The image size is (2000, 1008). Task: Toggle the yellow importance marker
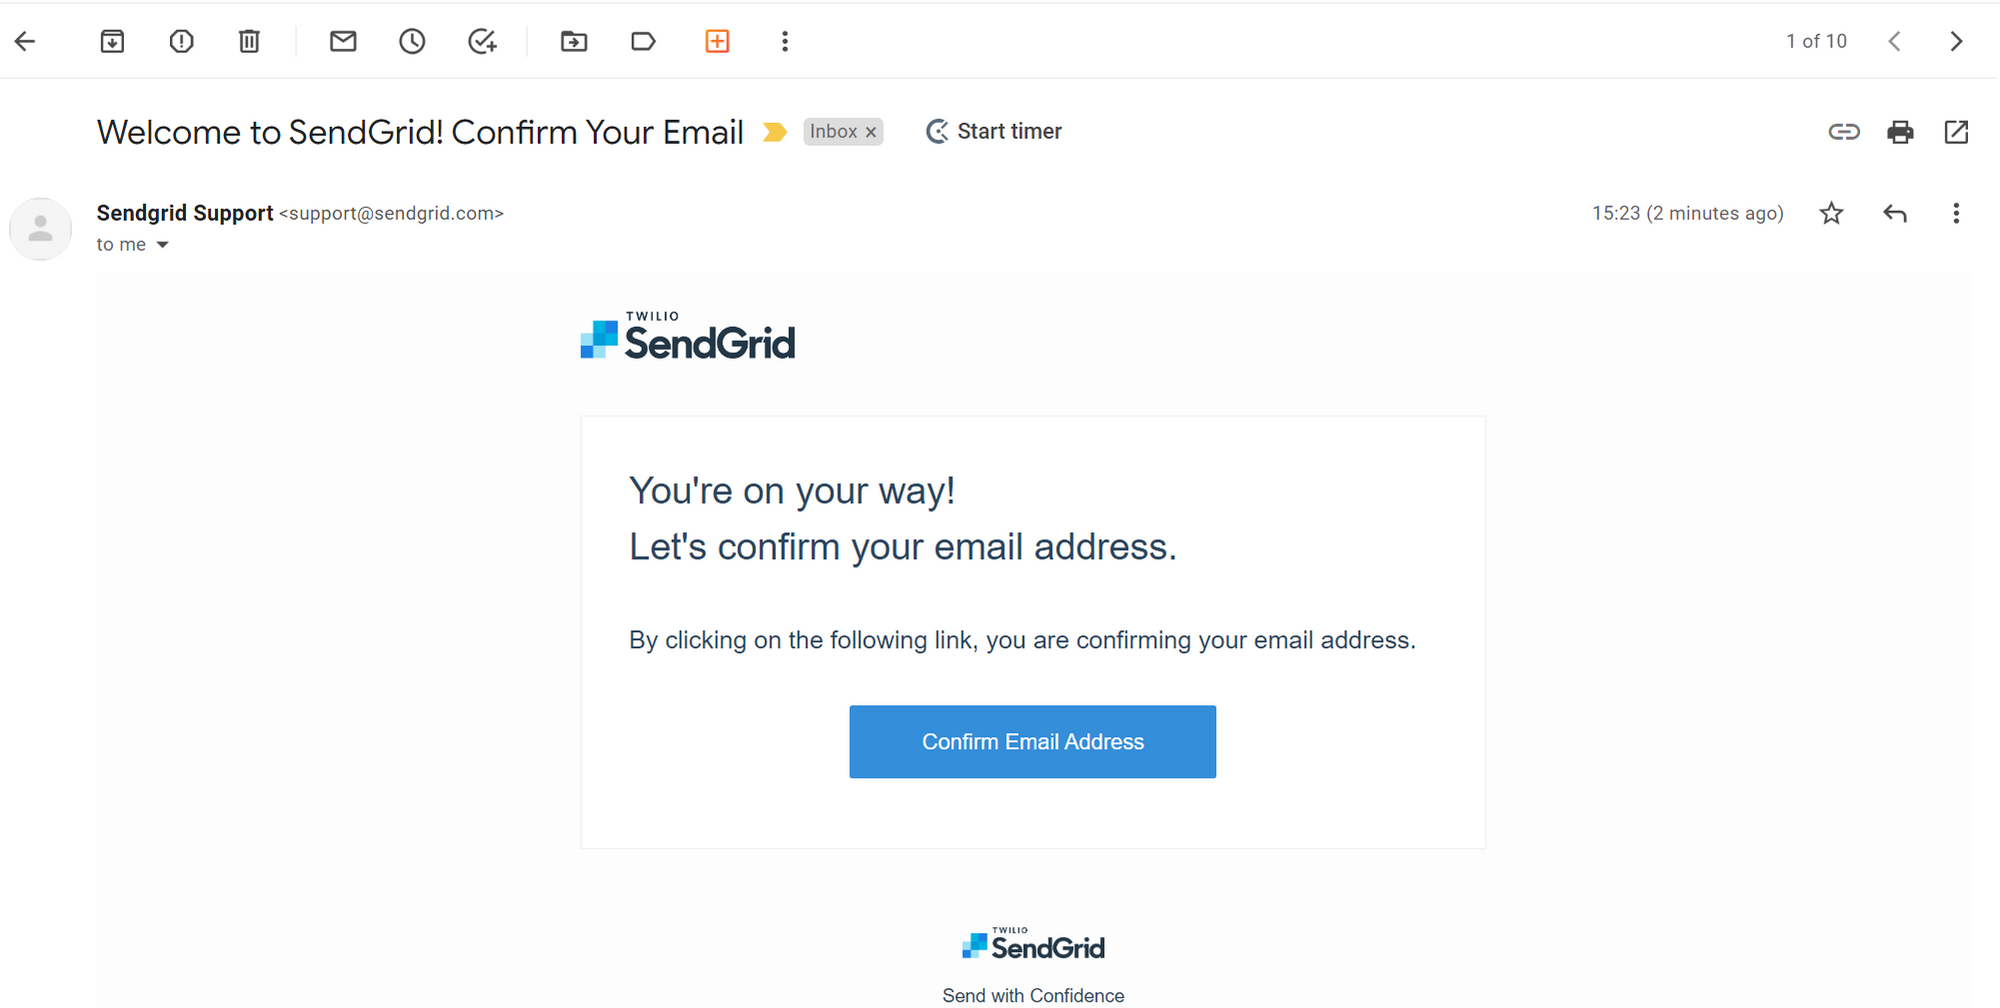click(774, 132)
